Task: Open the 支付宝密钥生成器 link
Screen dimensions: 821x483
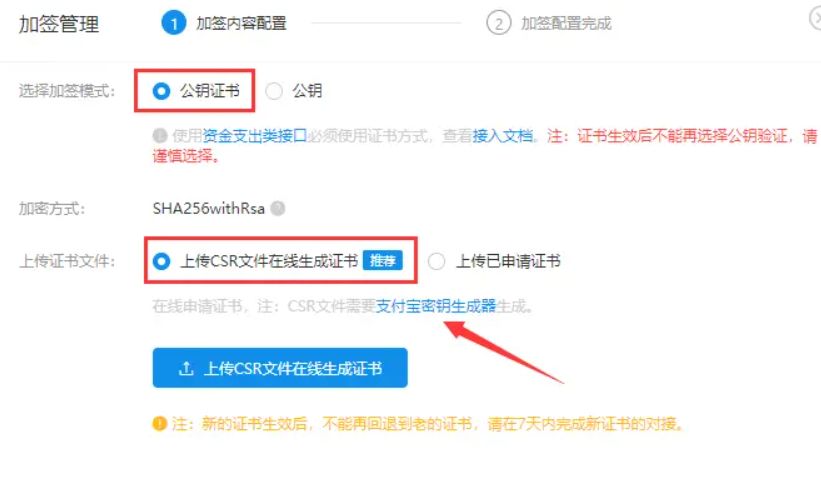Action: 436,306
